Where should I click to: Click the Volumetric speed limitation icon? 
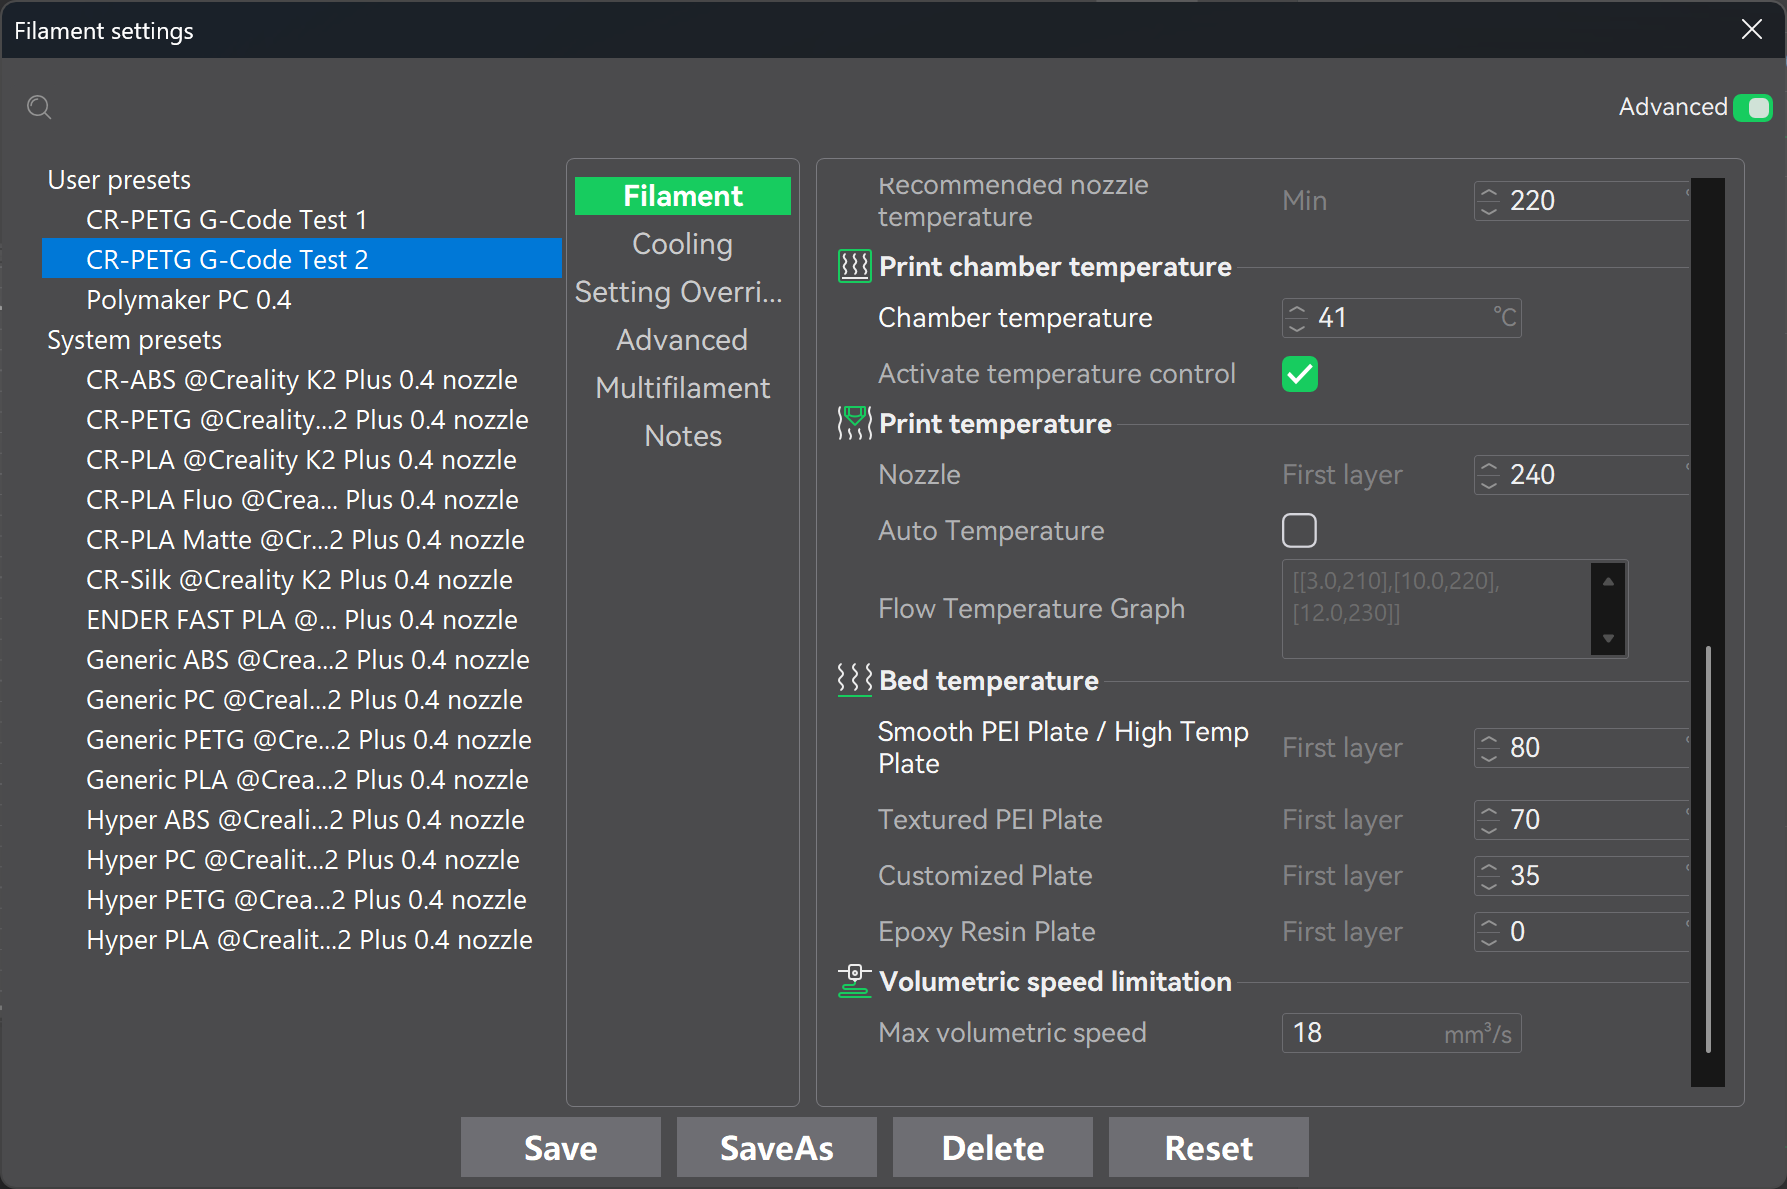click(855, 982)
